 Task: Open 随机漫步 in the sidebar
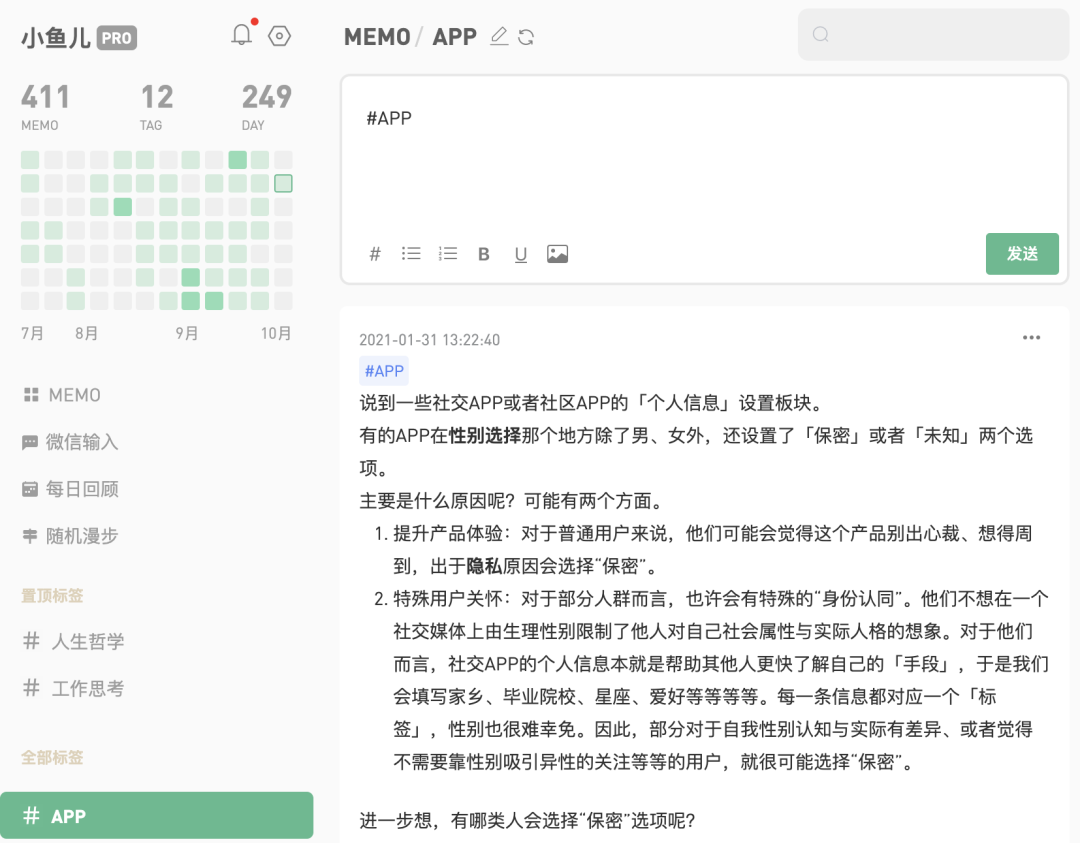click(70, 536)
